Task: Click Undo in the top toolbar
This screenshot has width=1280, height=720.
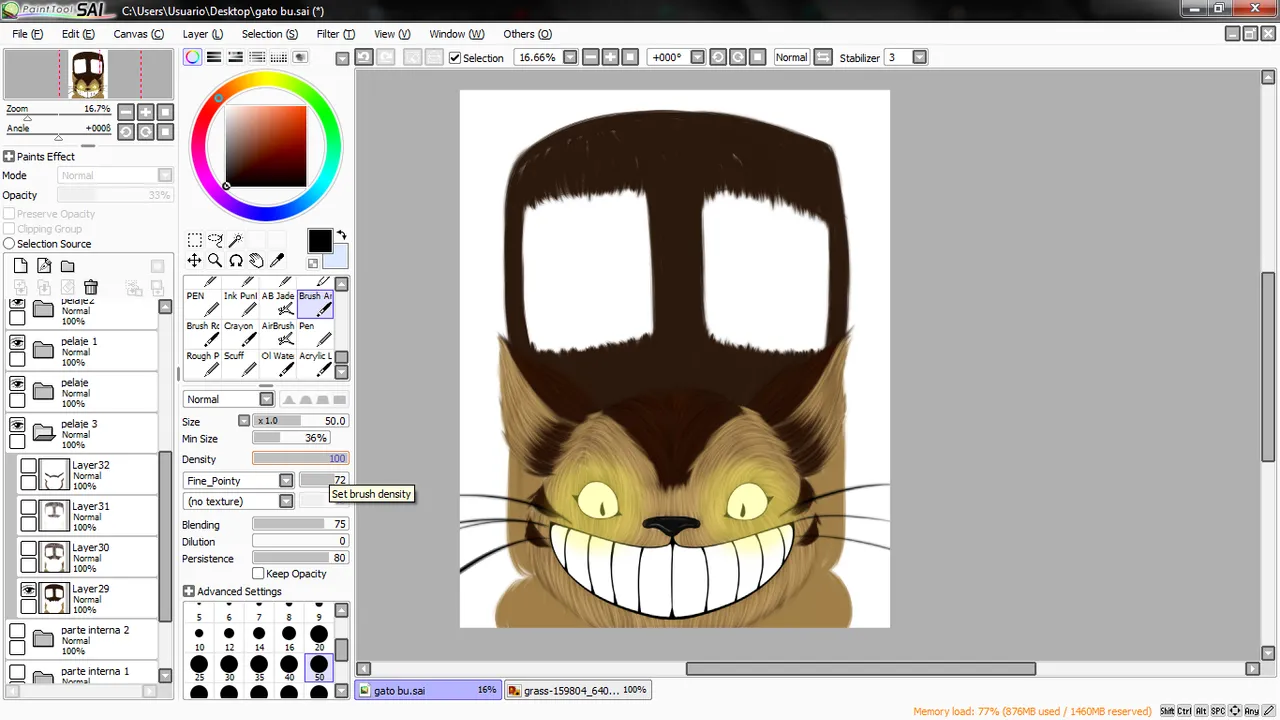Action: pos(364,57)
